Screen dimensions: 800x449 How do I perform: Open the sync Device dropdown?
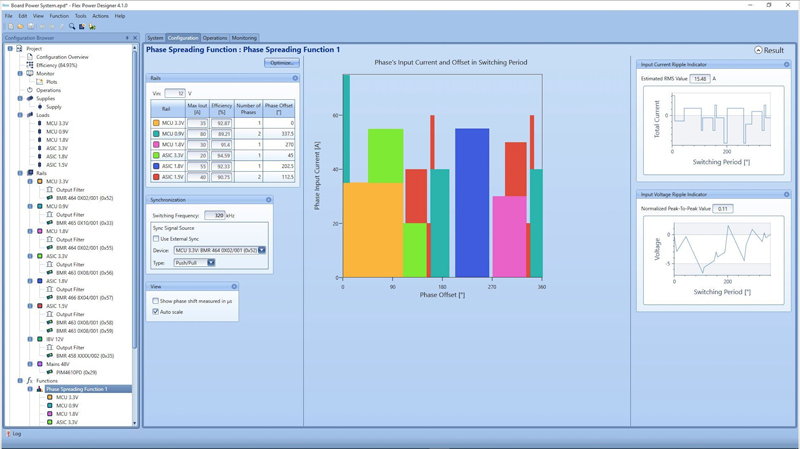pos(262,250)
